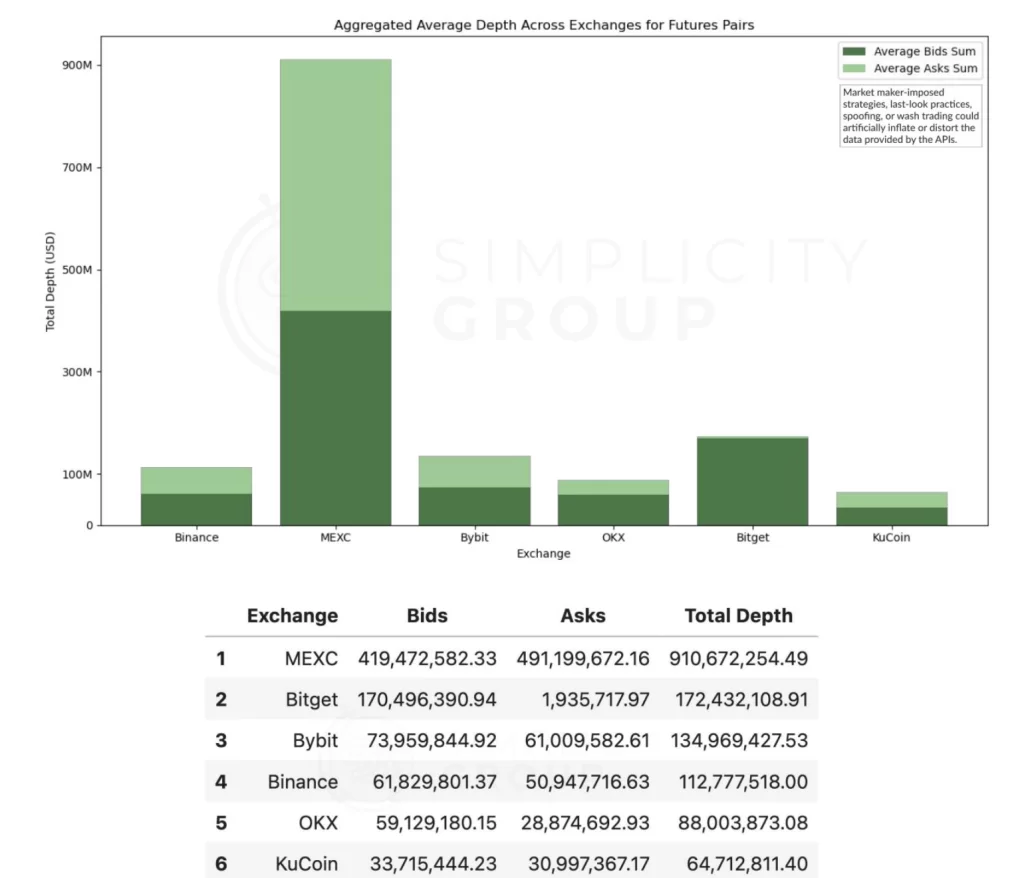This screenshot has width=1024, height=878.
Task: Click the Binance asks value 50,947,716.63
Action: (587, 782)
